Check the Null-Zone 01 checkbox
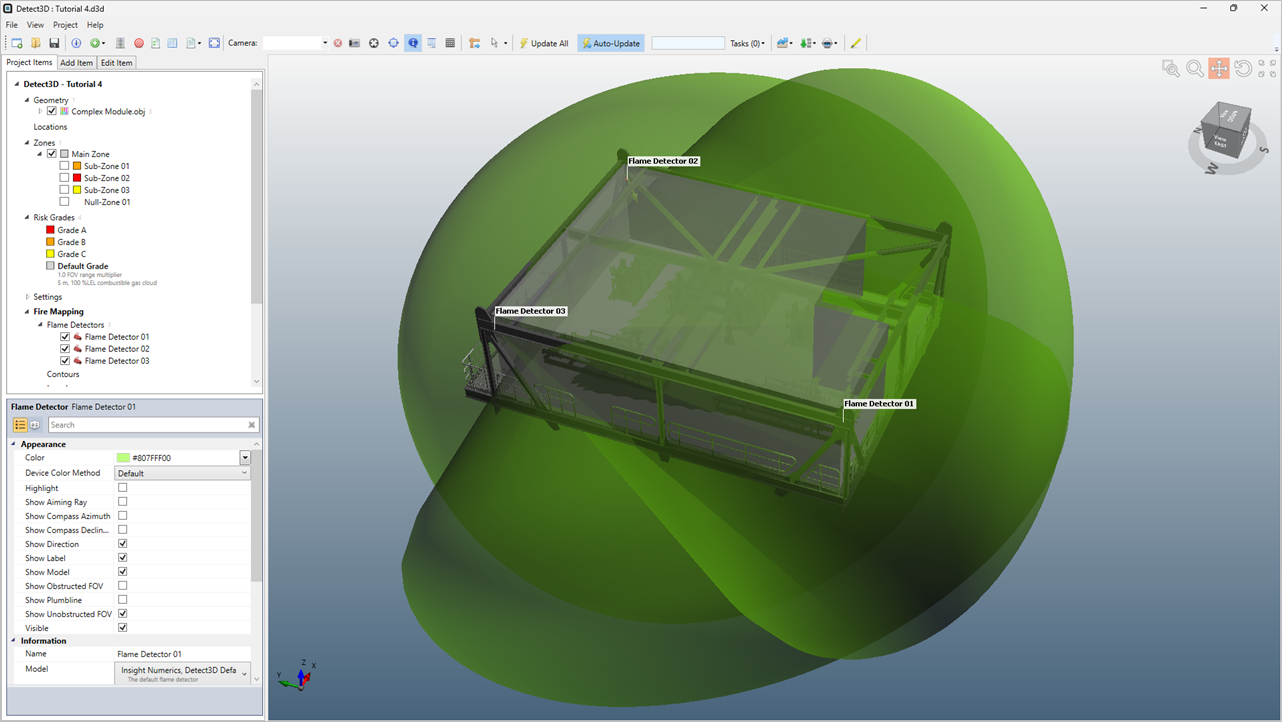The image size is (1282, 722). coord(64,202)
